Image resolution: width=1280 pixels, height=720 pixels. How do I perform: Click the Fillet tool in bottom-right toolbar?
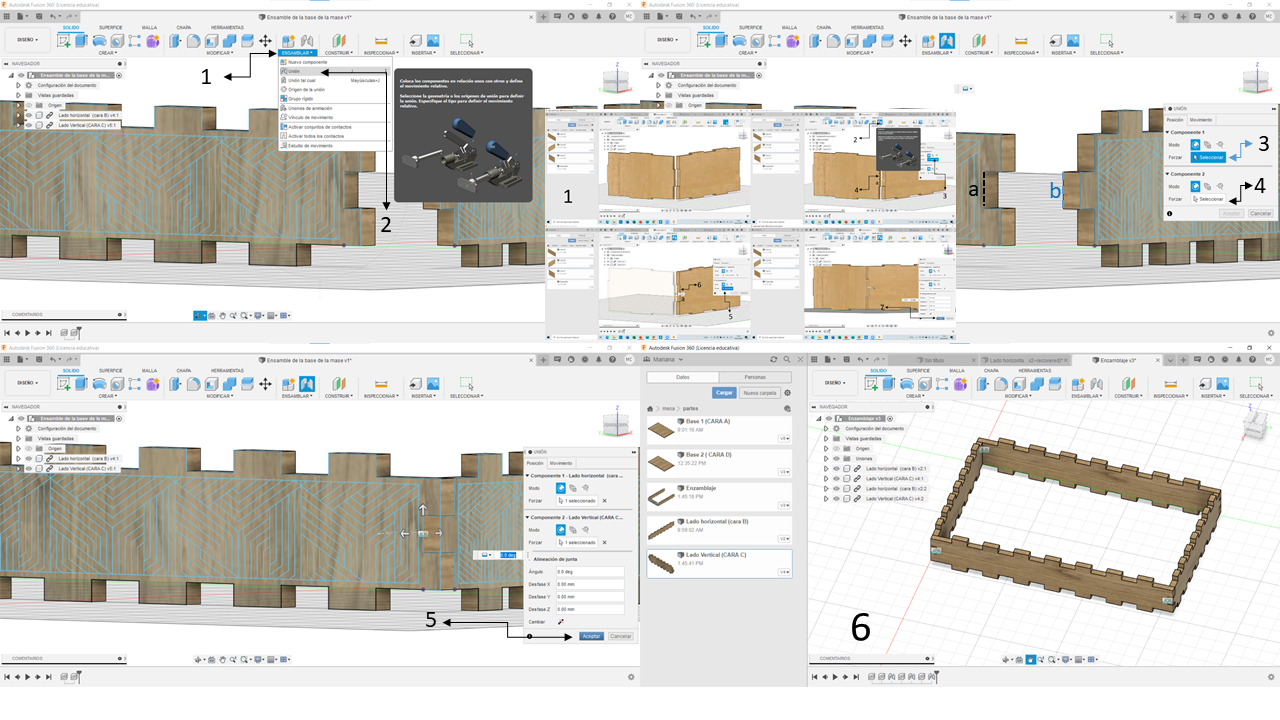click(999, 384)
